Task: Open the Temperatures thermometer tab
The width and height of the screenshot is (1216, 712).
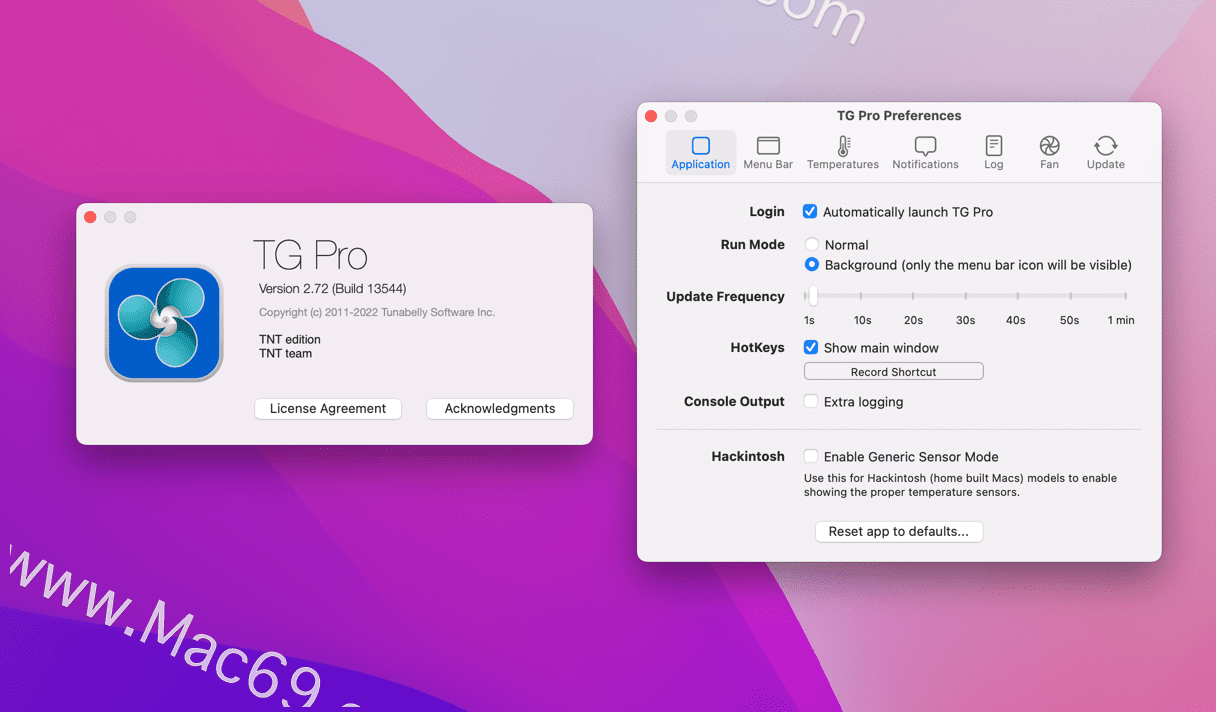Action: [x=843, y=153]
